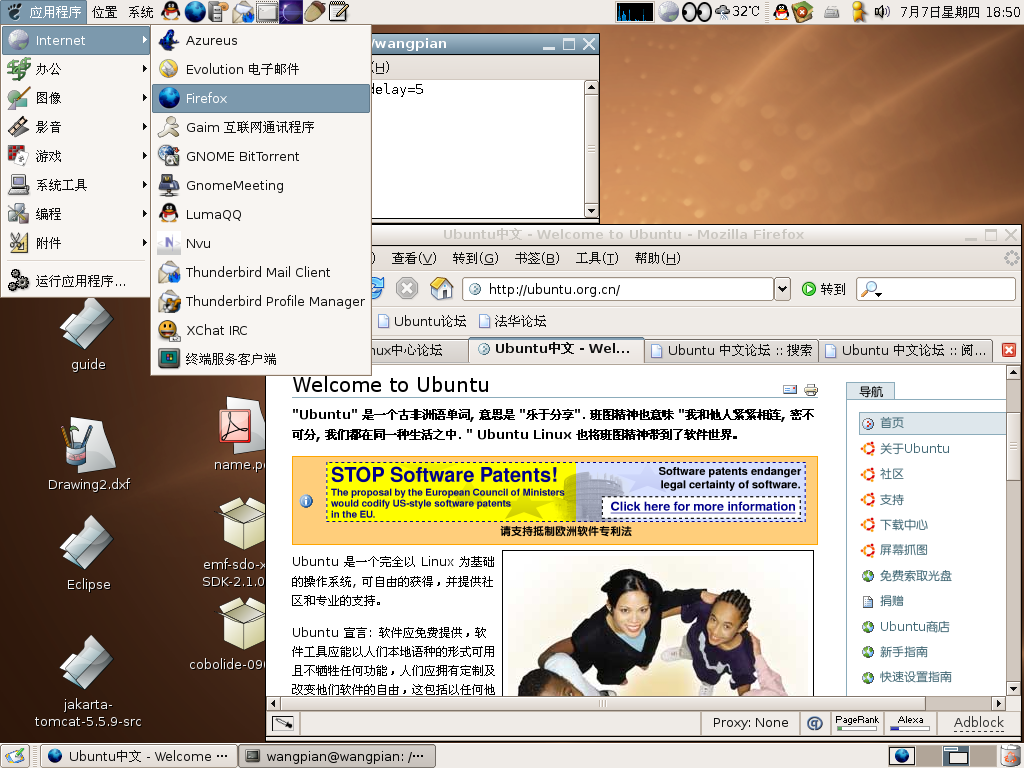1024x768 pixels.
Task: Switch to wangpian terminal taskbar button
Action: click(337, 756)
